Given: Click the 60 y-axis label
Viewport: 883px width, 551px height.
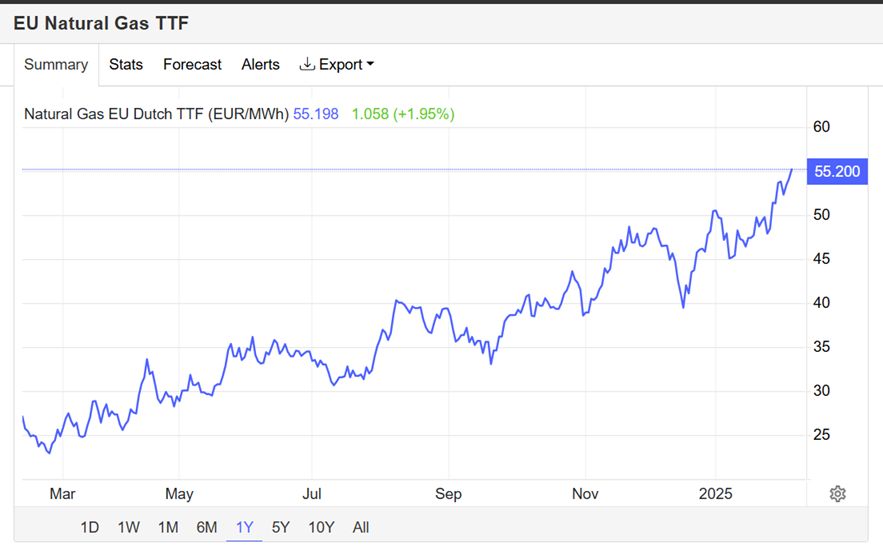Looking at the screenshot, I should tap(821, 127).
